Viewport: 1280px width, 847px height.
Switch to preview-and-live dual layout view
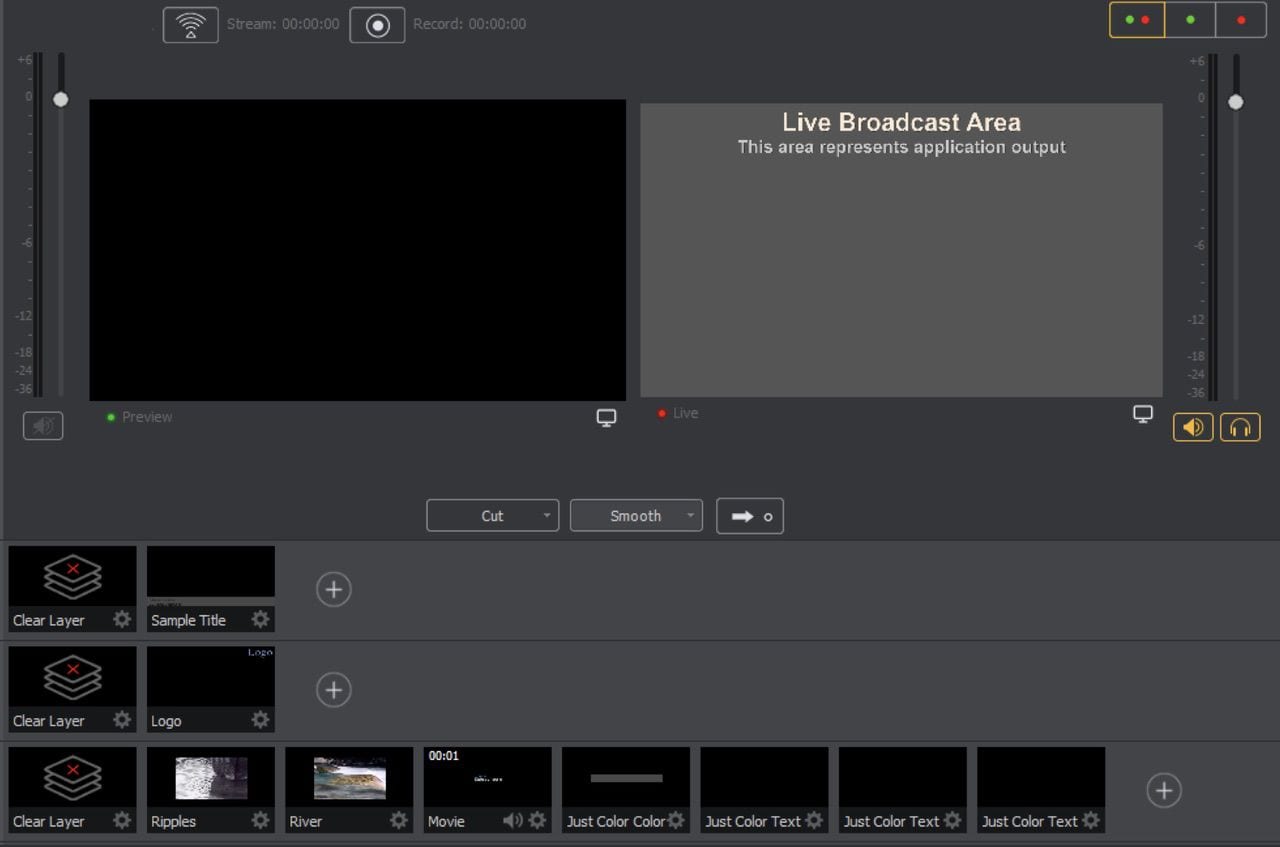(x=1137, y=20)
